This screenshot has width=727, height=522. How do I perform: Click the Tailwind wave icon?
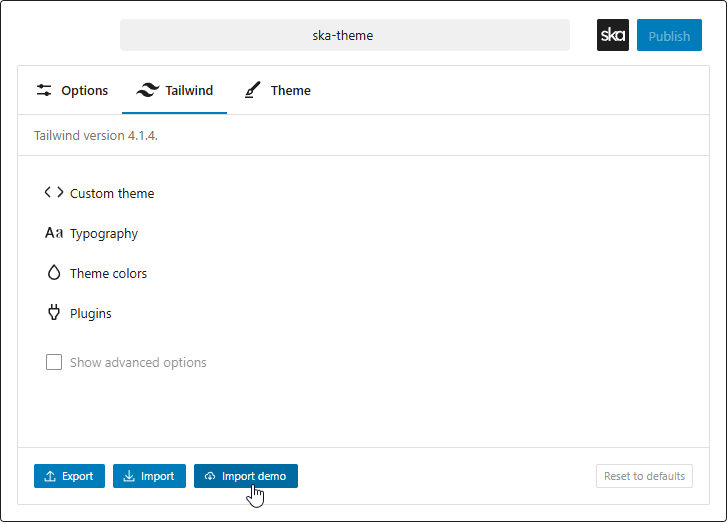(147, 90)
